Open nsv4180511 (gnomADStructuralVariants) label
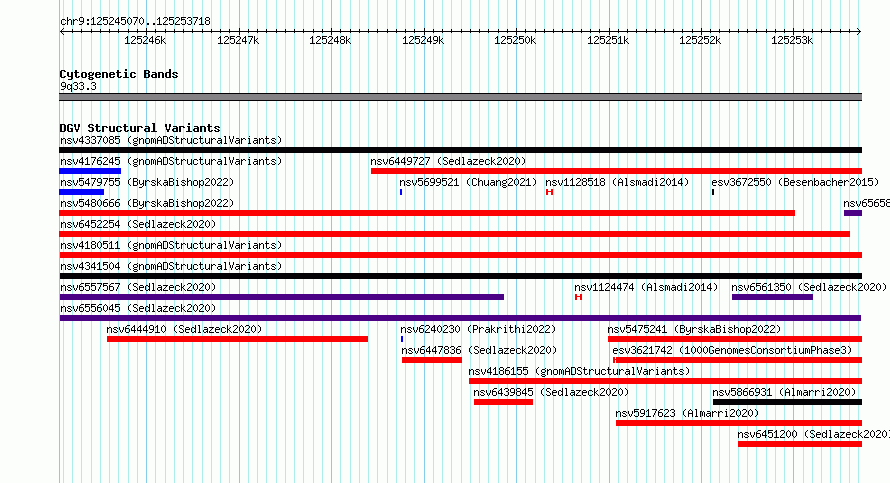The image size is (890, 483). coord(171,245)
